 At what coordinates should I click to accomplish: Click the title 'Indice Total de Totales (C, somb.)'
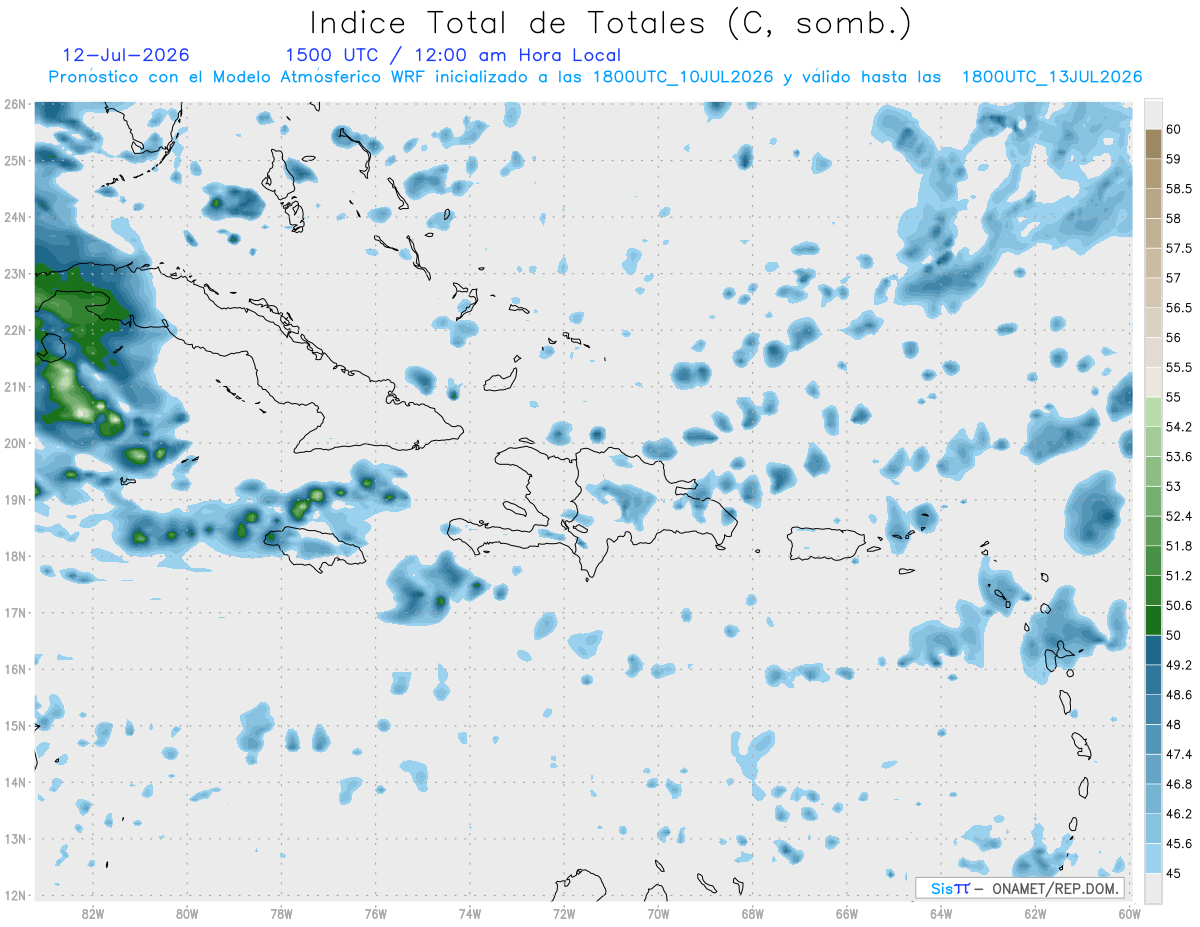611,23
